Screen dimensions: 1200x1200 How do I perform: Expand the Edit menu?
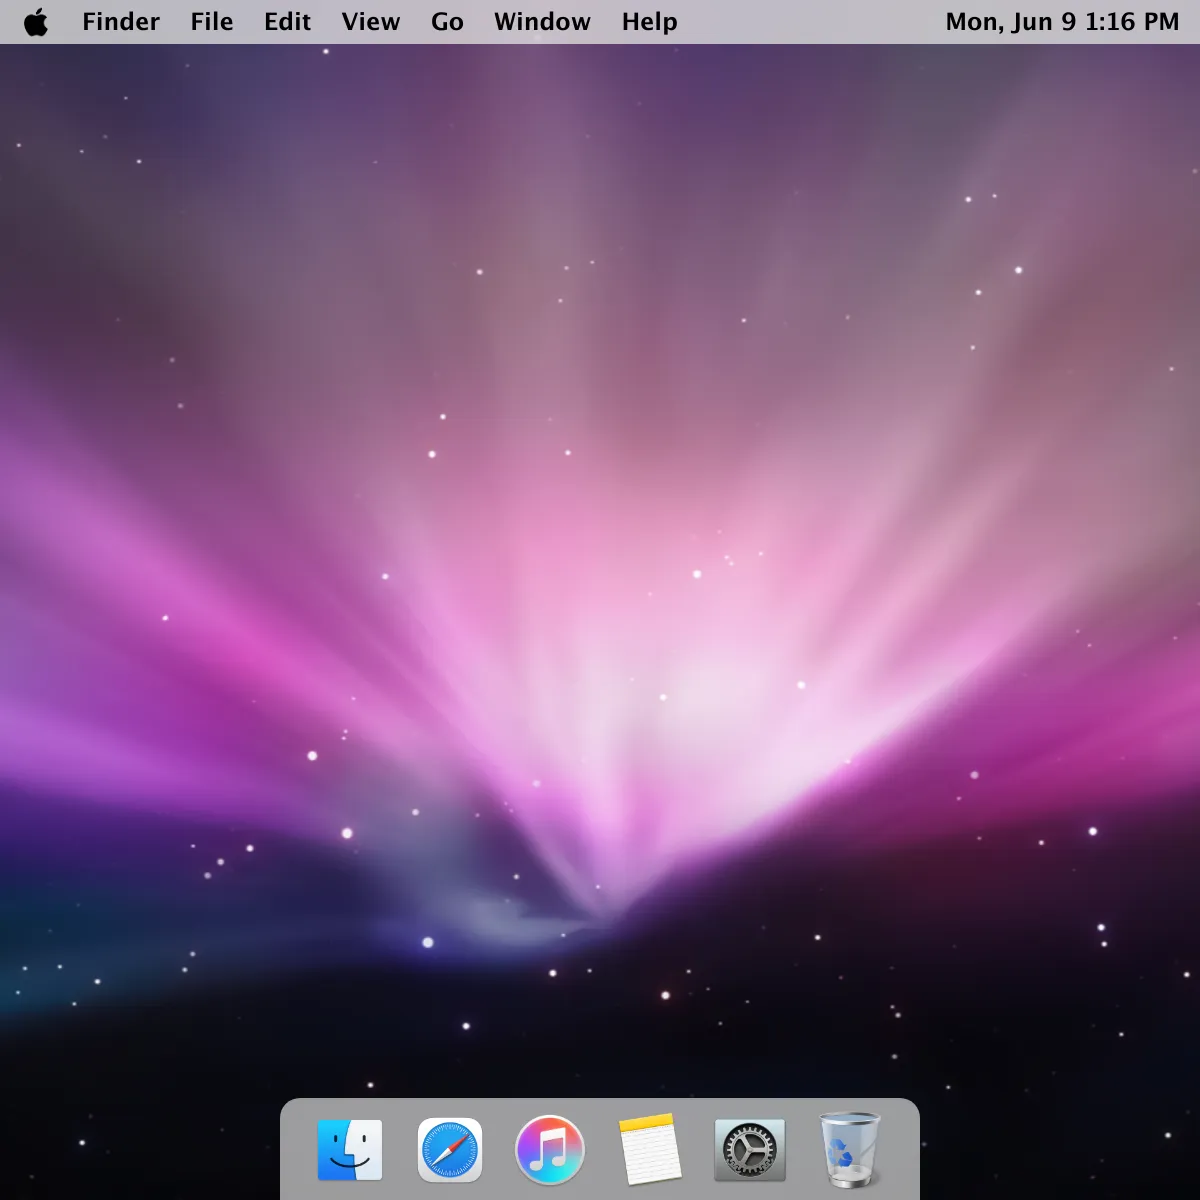[288, 22]
